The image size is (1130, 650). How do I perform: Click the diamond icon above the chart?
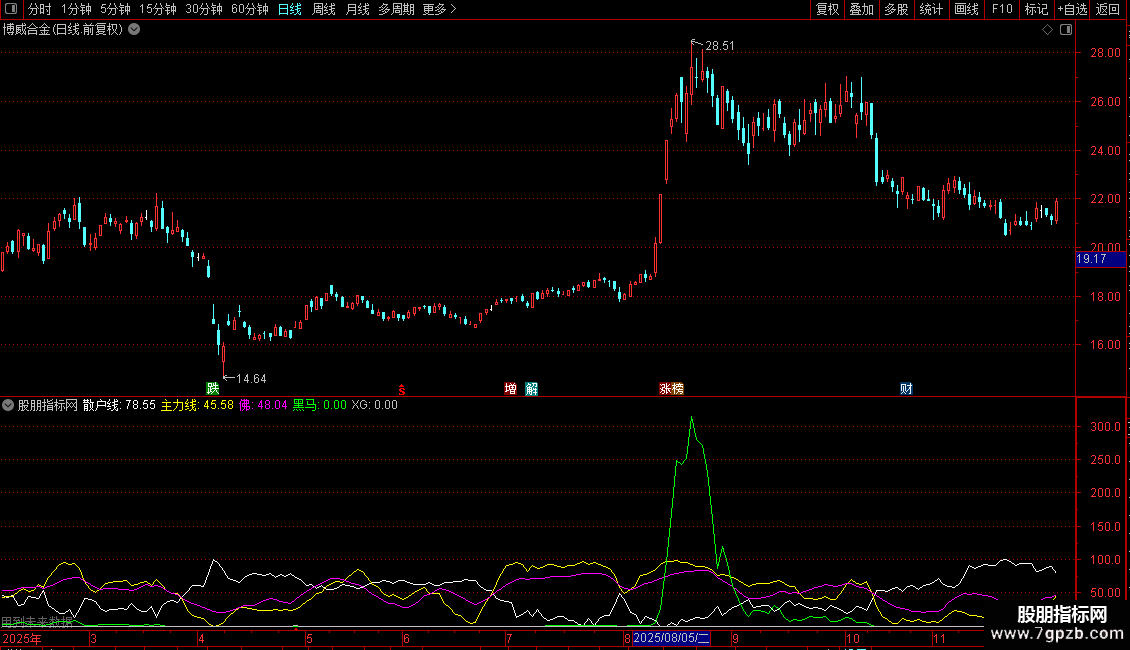click(x=1048, y=30)
